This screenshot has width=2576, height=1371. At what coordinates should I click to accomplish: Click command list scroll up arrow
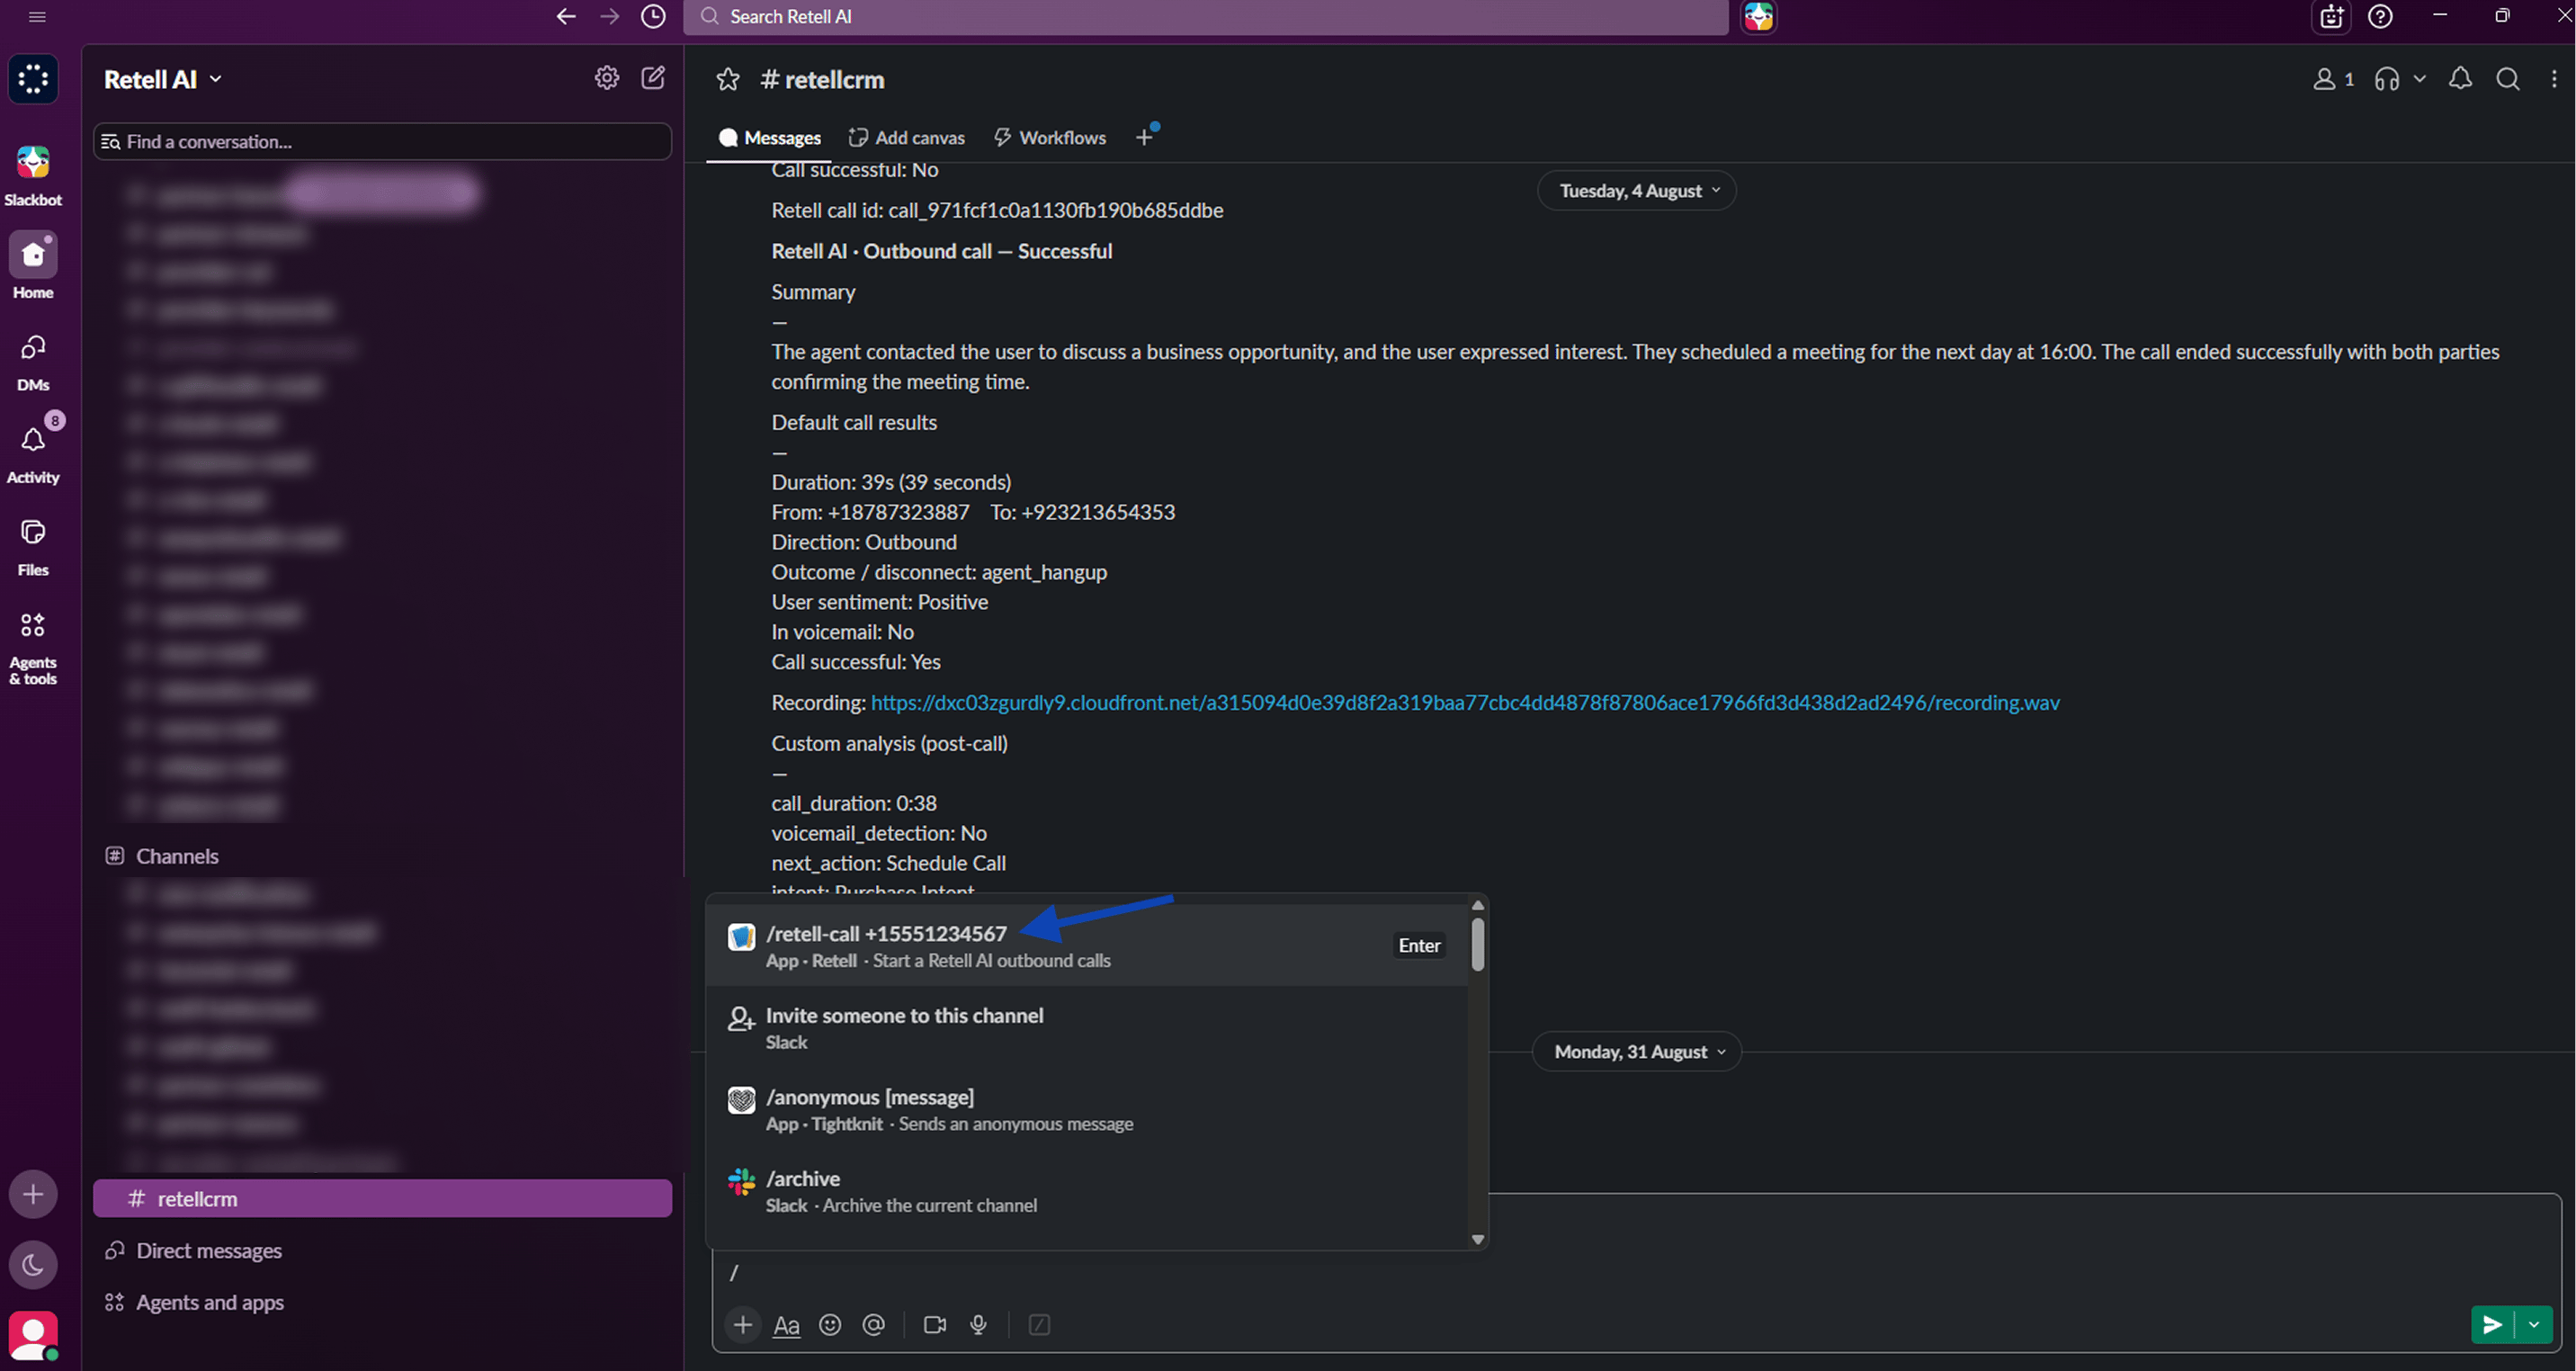(1478, 905)
